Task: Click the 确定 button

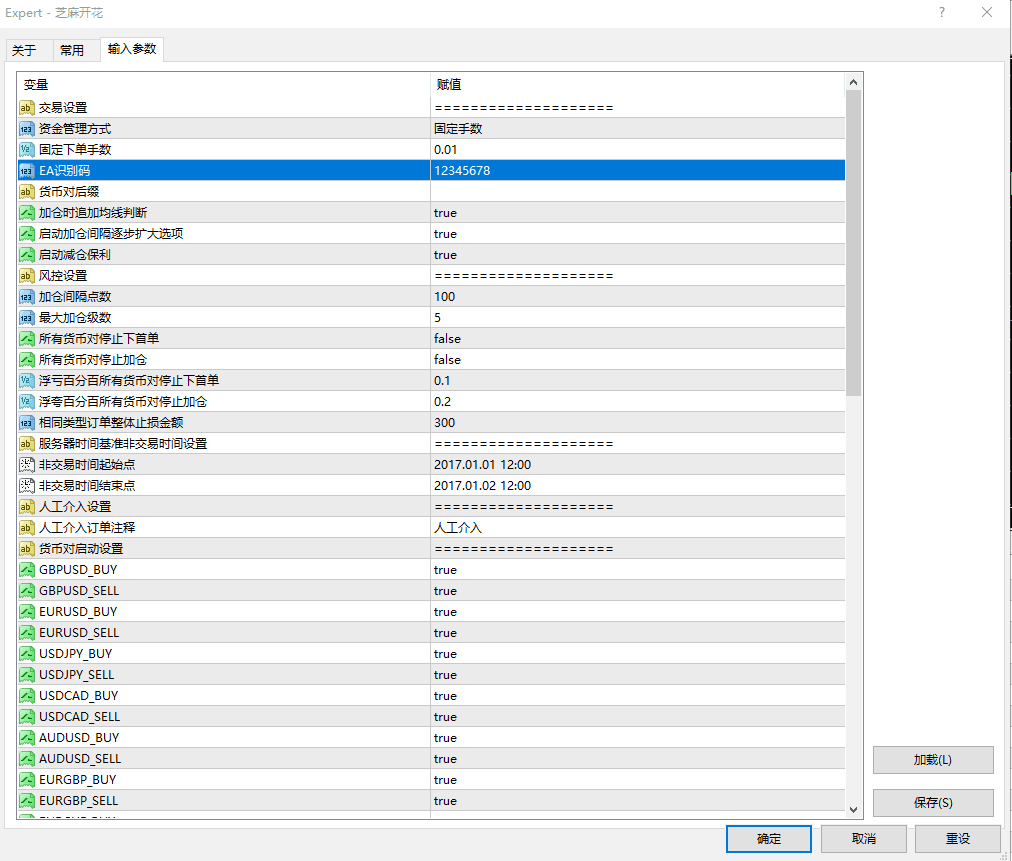Action: click(769, 838)
